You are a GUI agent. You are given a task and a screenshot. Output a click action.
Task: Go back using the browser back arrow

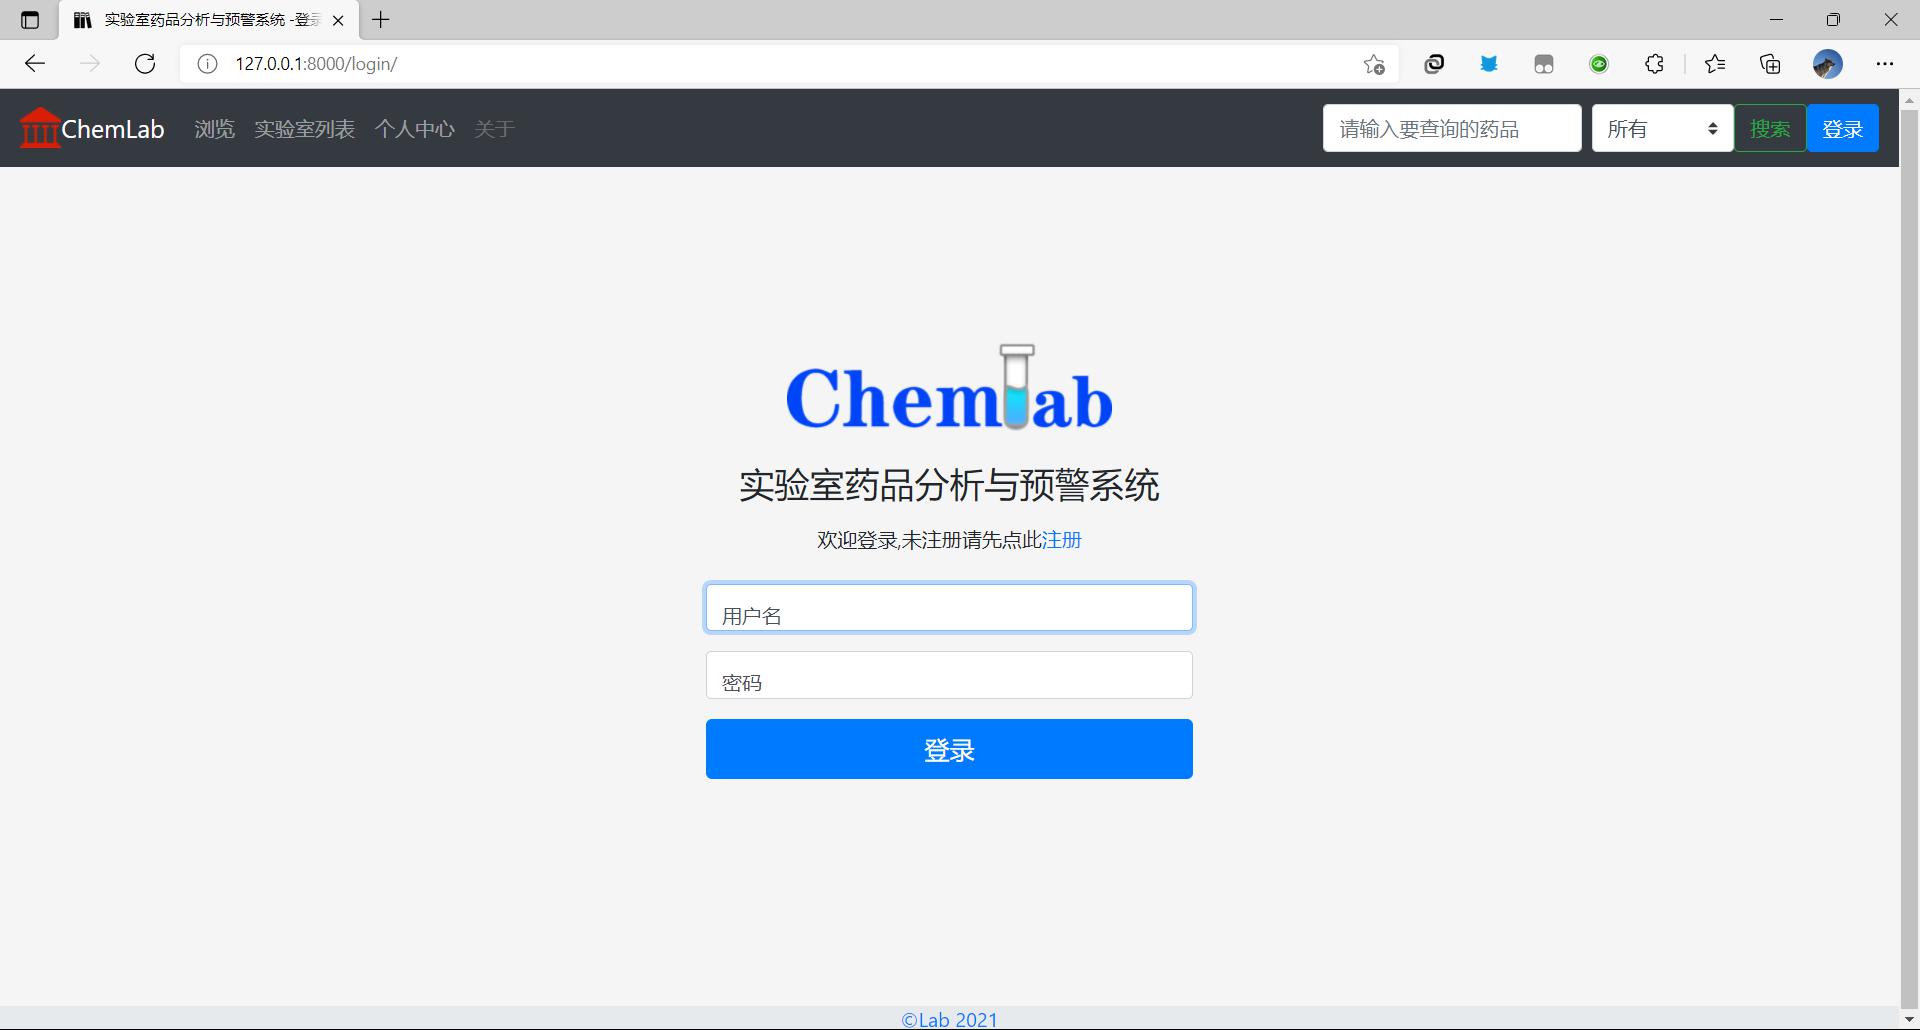point(35,64)
